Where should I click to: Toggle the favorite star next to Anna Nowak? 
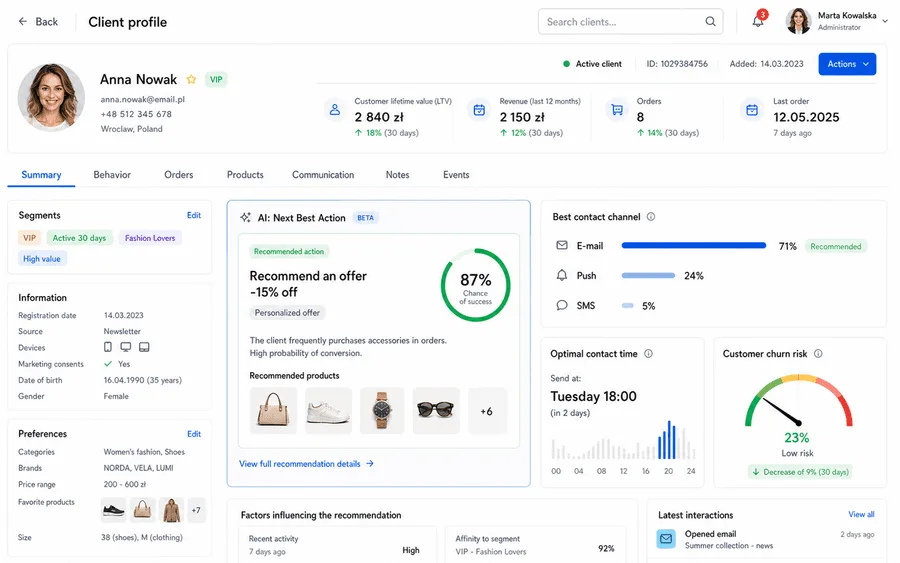(191, 79)
